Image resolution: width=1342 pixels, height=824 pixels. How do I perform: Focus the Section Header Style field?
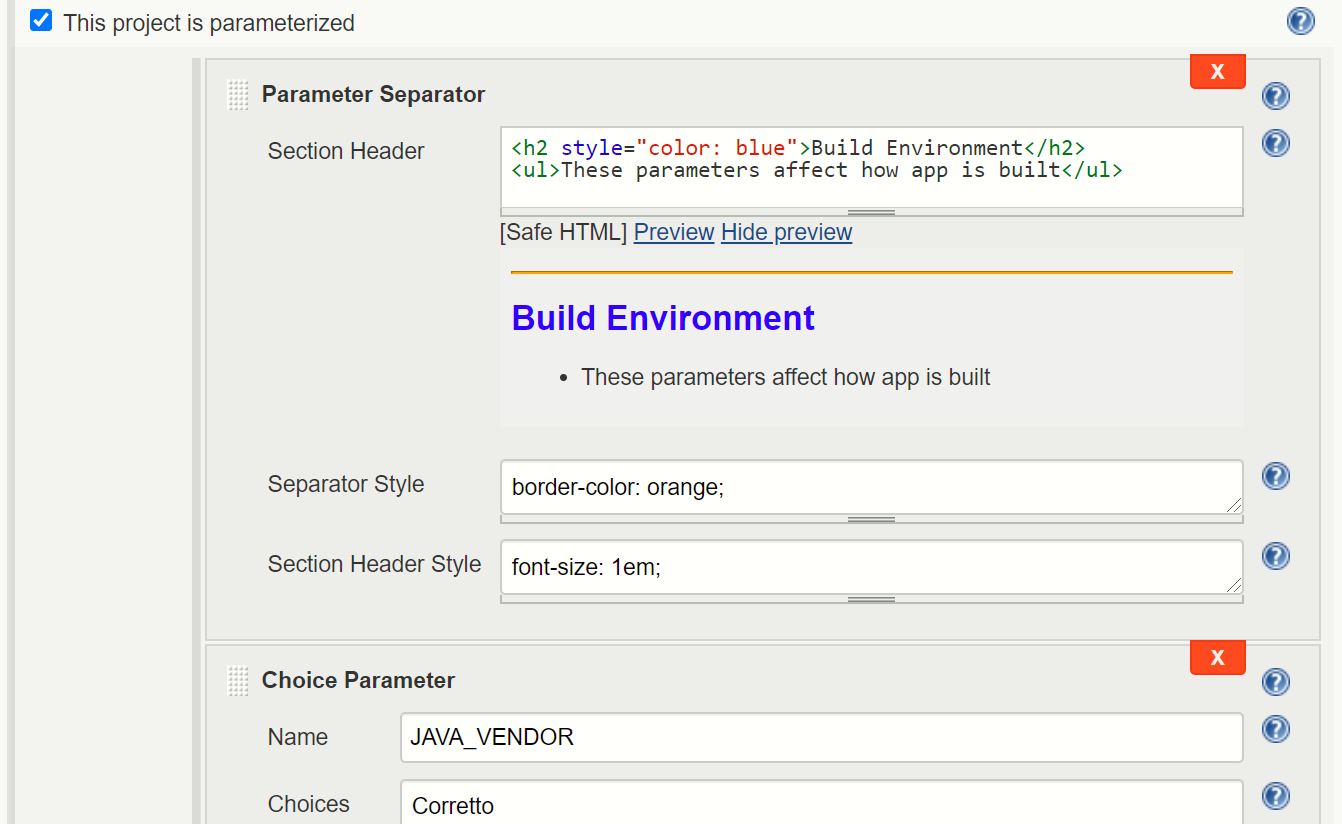(870, 567)
